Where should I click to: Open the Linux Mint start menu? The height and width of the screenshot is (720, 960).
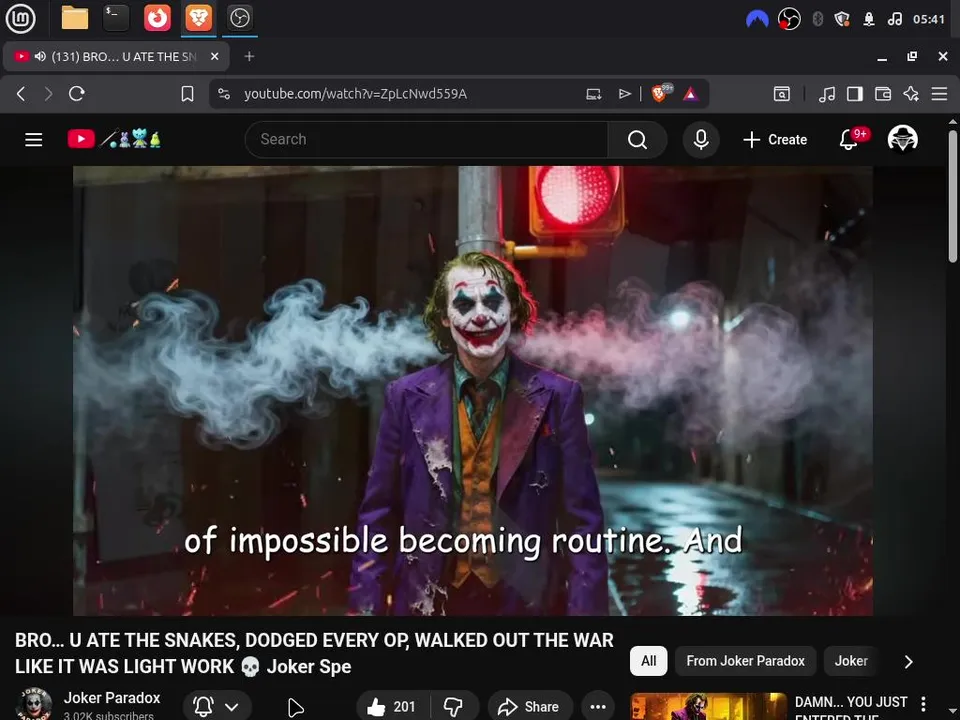click(20, 18)
